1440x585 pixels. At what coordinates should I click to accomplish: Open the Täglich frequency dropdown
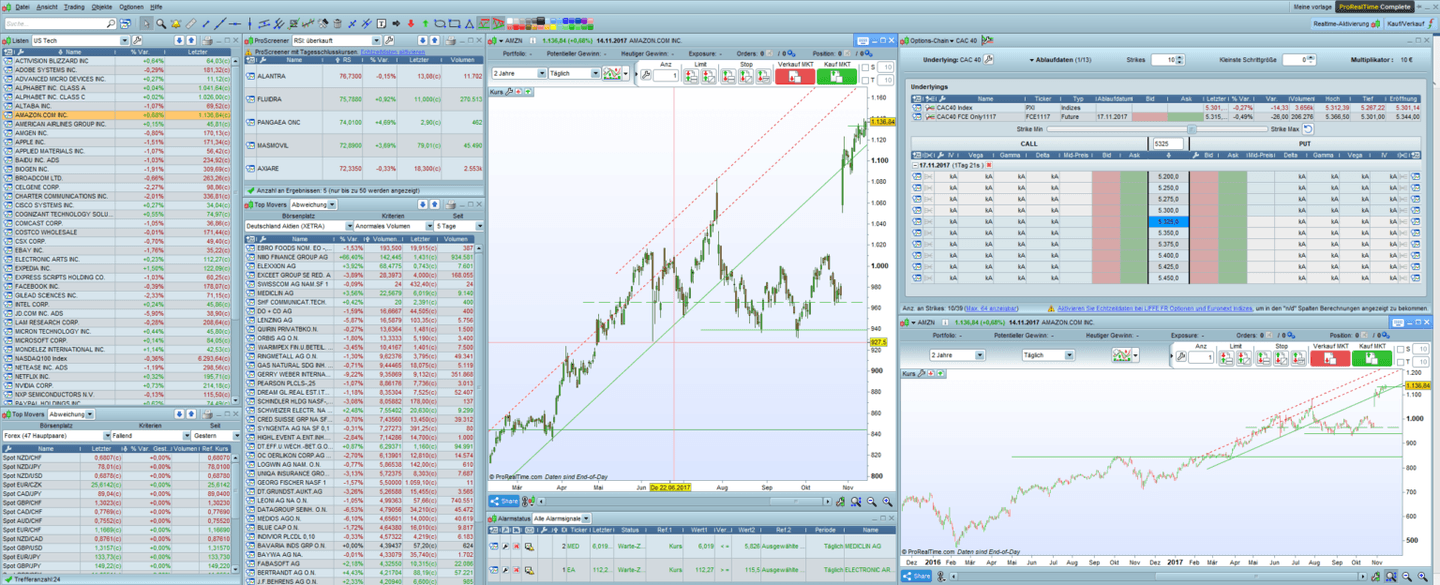point(595,73)
